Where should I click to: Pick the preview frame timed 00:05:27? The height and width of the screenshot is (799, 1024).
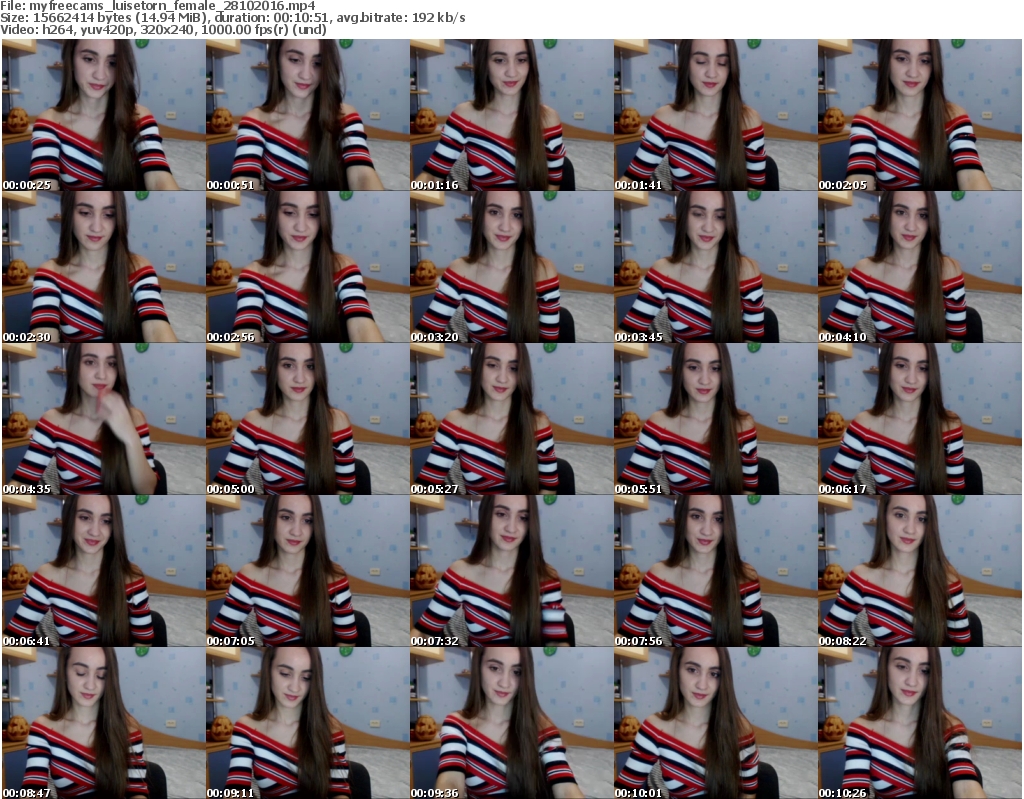coord(511,419)
